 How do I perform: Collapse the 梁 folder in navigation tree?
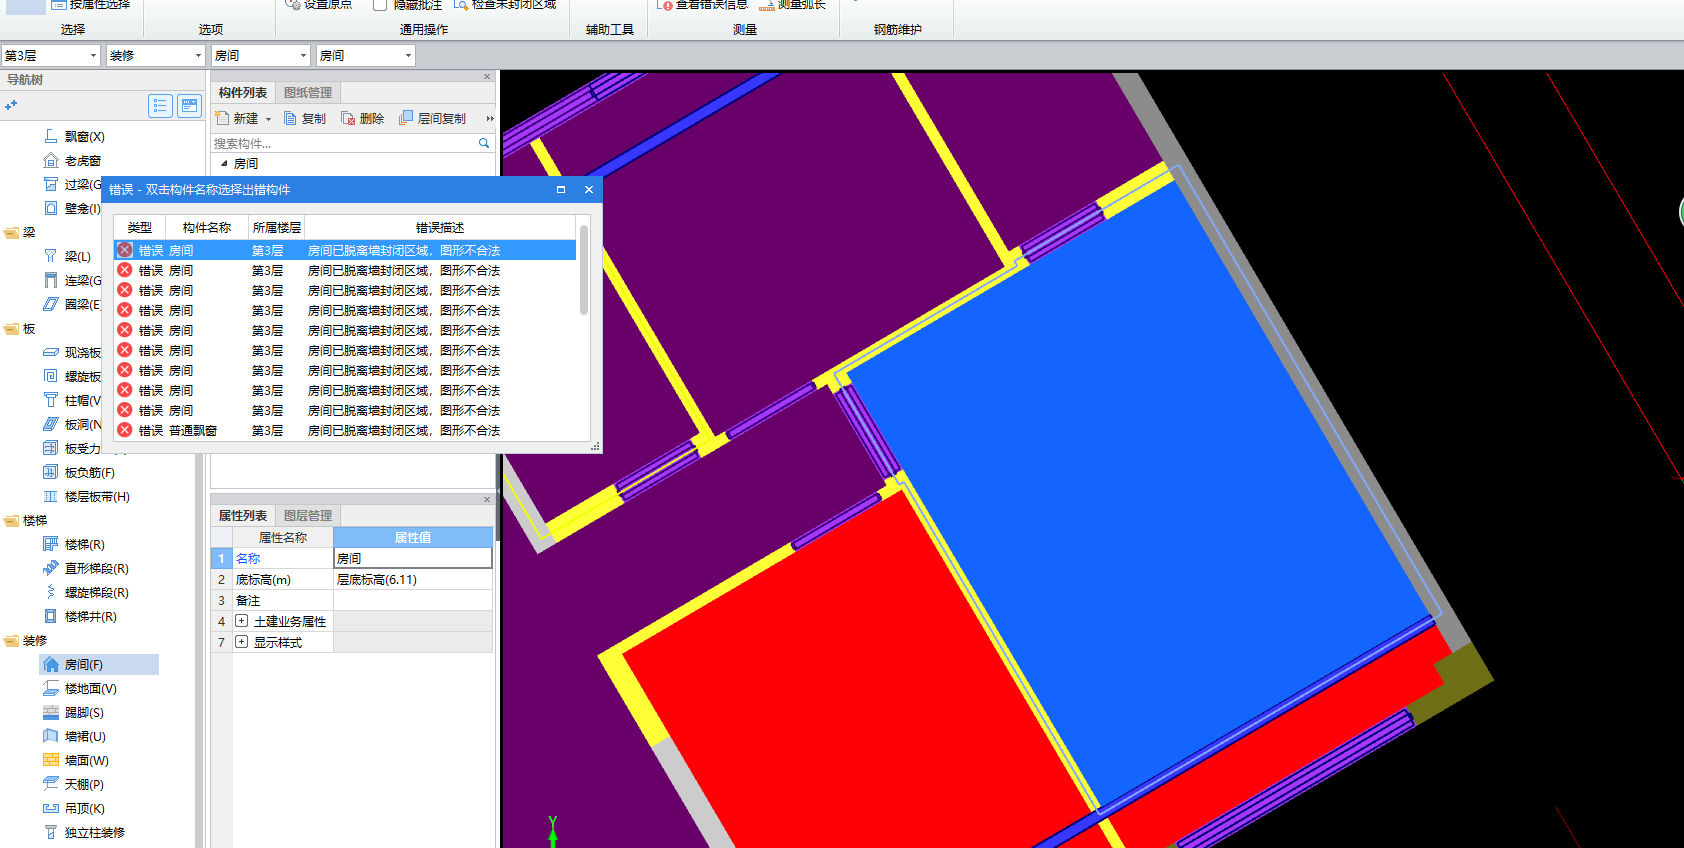point(11,232)
